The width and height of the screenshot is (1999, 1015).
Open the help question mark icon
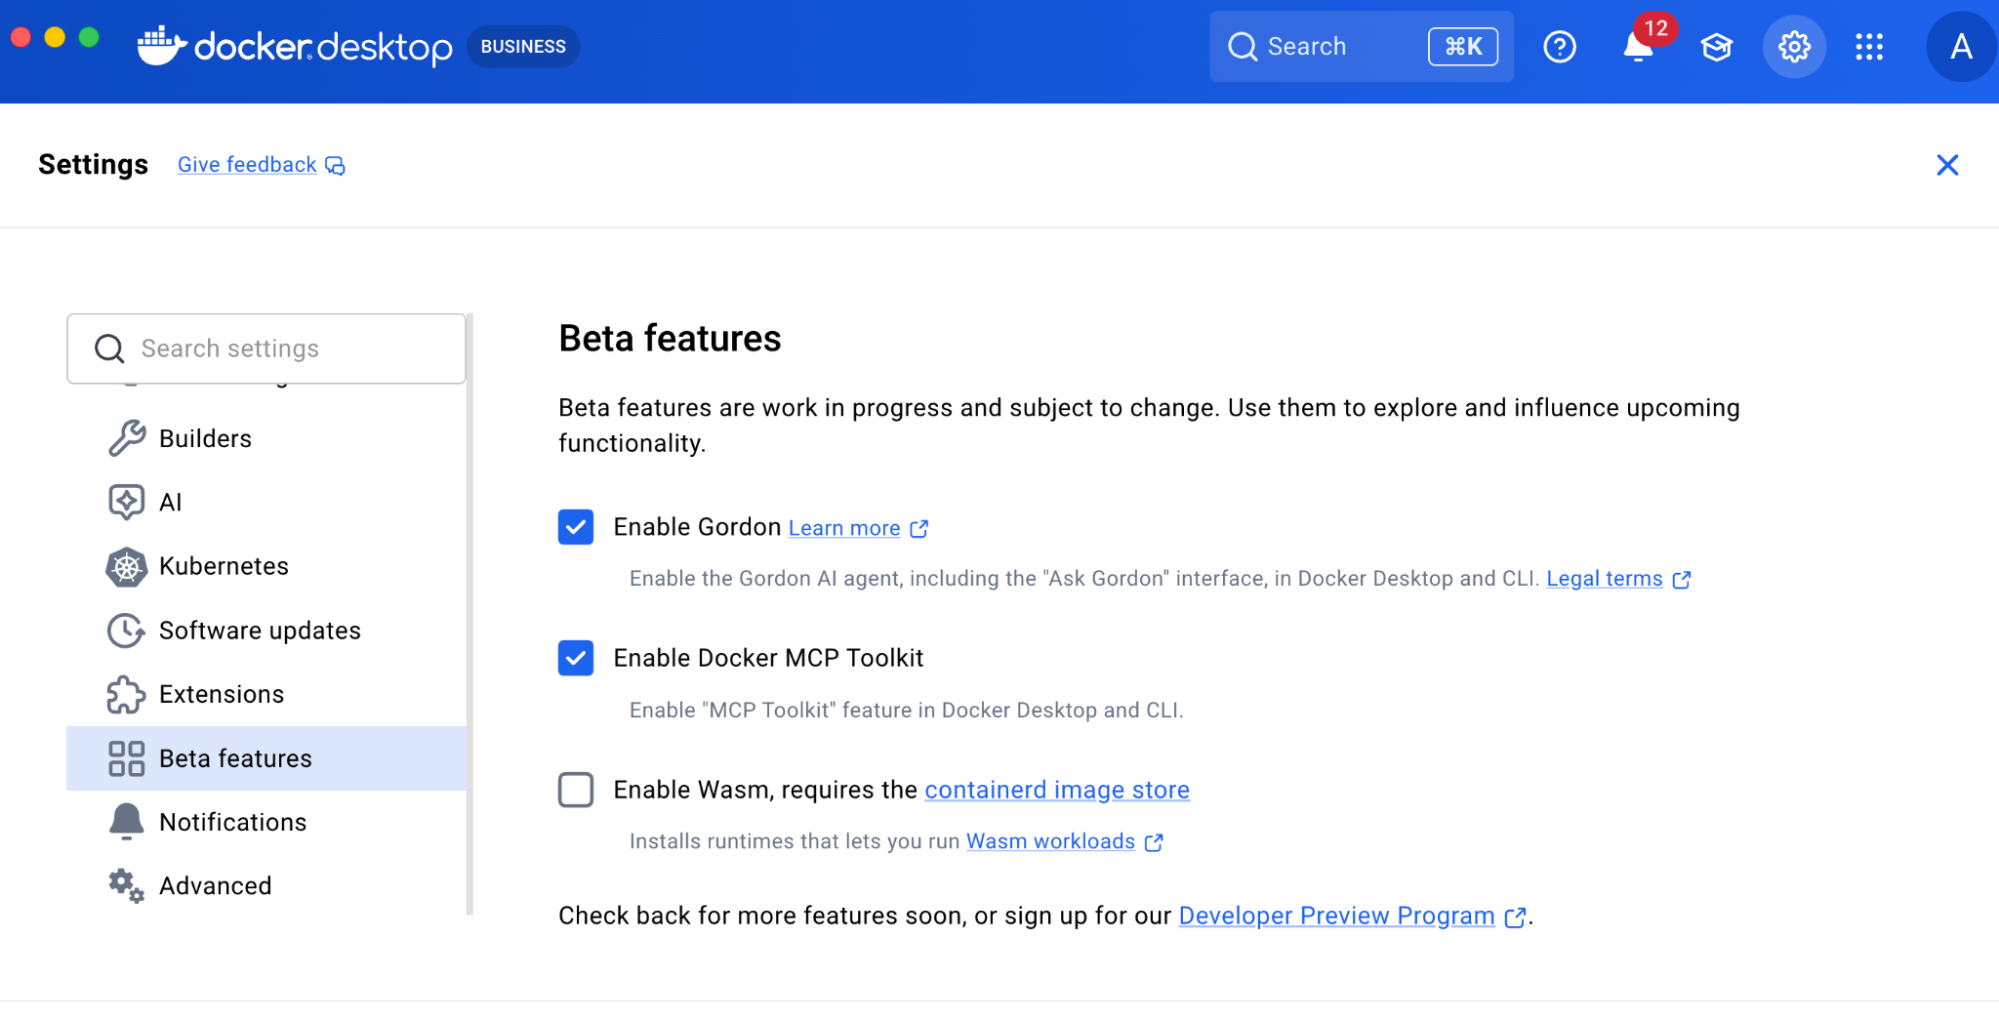[1559, 47]
